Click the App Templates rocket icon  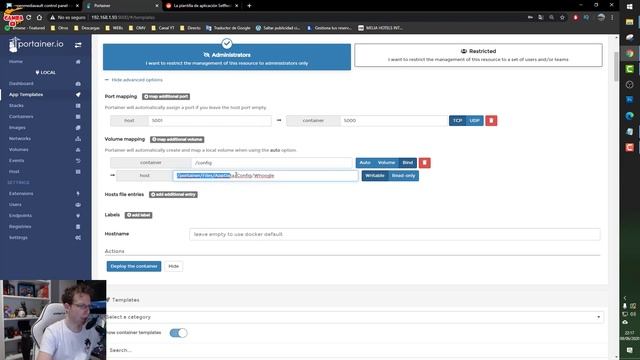click(78, 95)
